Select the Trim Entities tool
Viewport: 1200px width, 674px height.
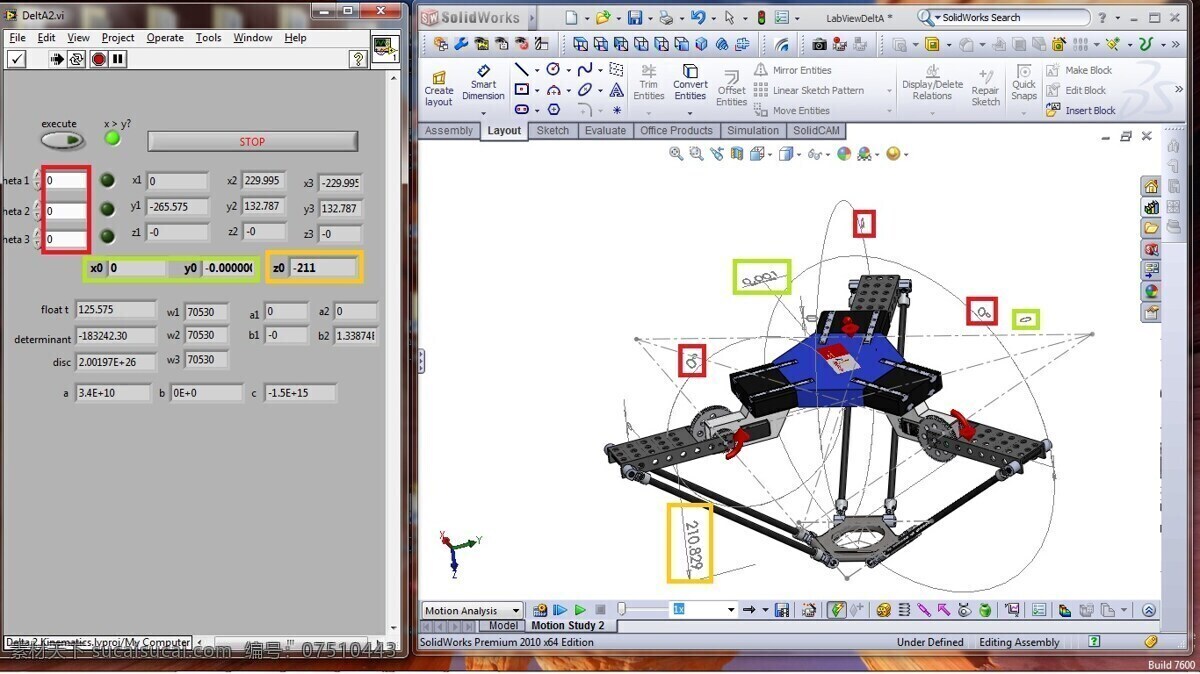point(648,83)
